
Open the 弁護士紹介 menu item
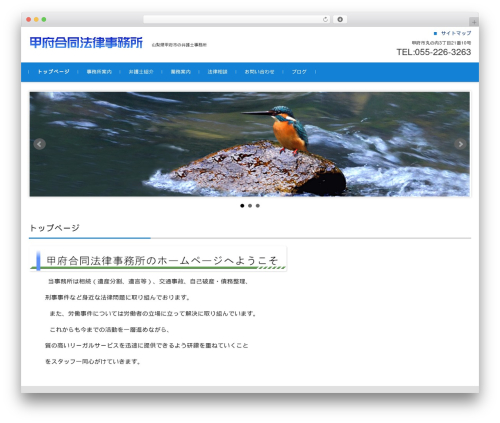[x=141, y=72]
